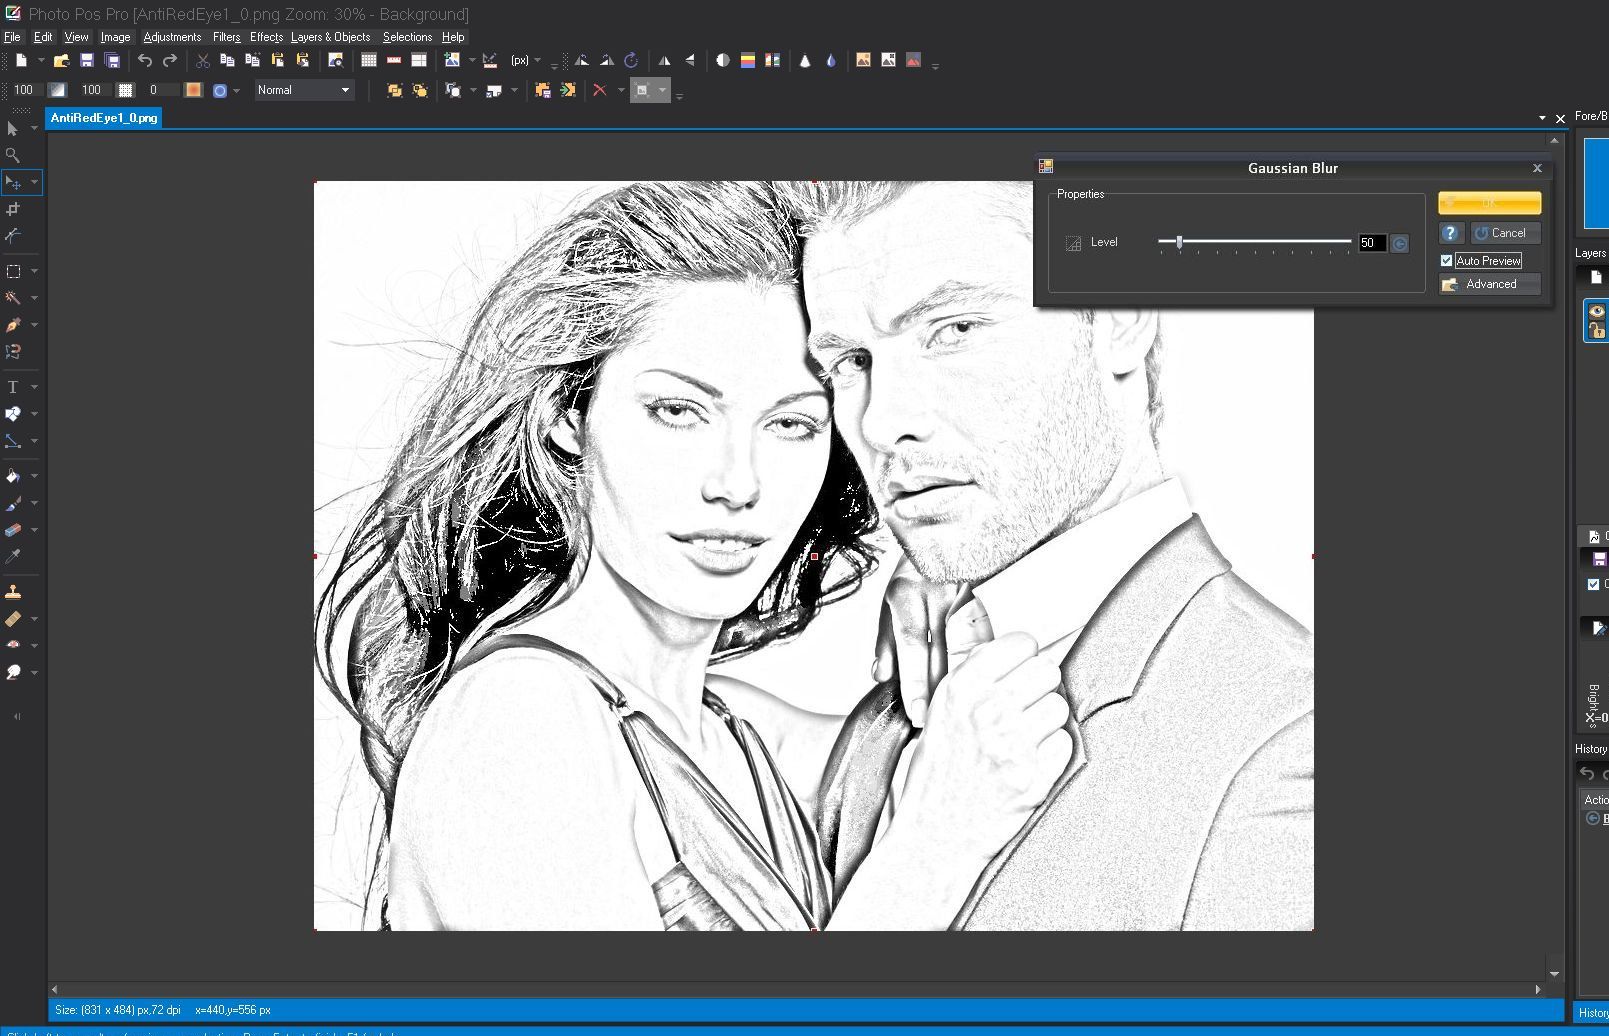Expand the rectangle selection tool options arrow
1609x1036 pixels.
point(34,271)
